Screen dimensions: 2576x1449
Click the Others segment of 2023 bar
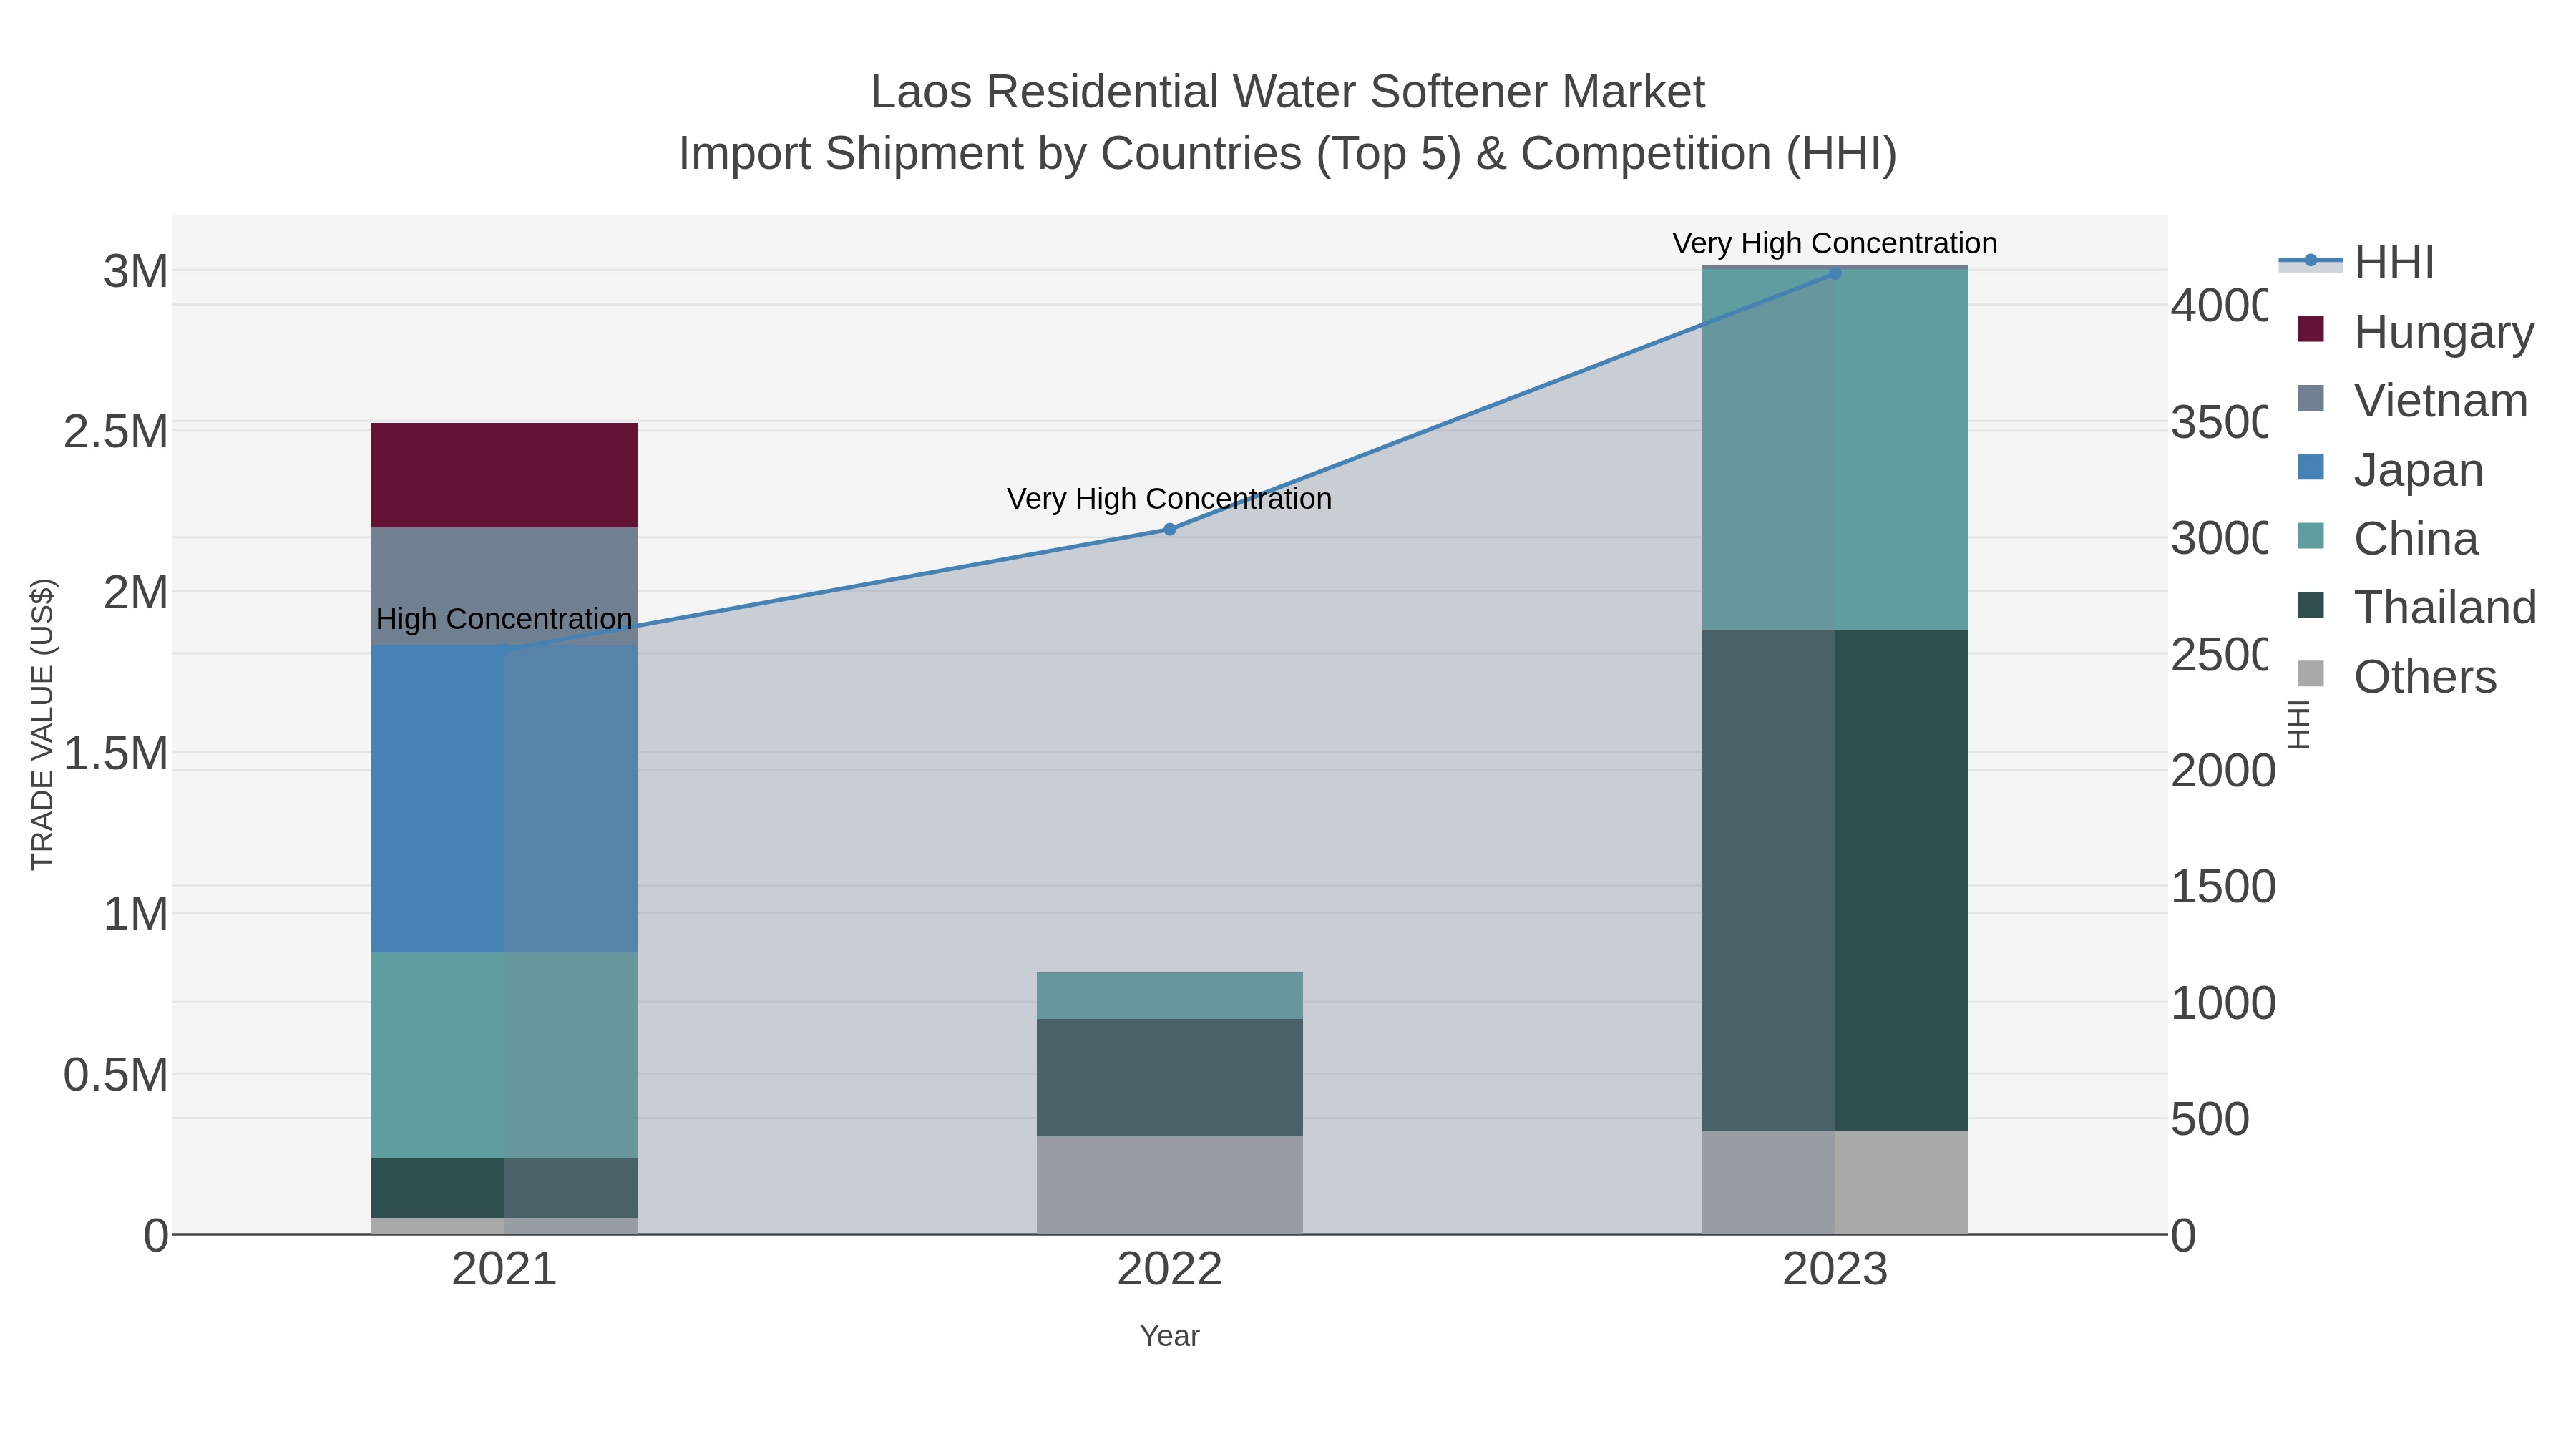pyautogui.click(x=1835, y=1183)
